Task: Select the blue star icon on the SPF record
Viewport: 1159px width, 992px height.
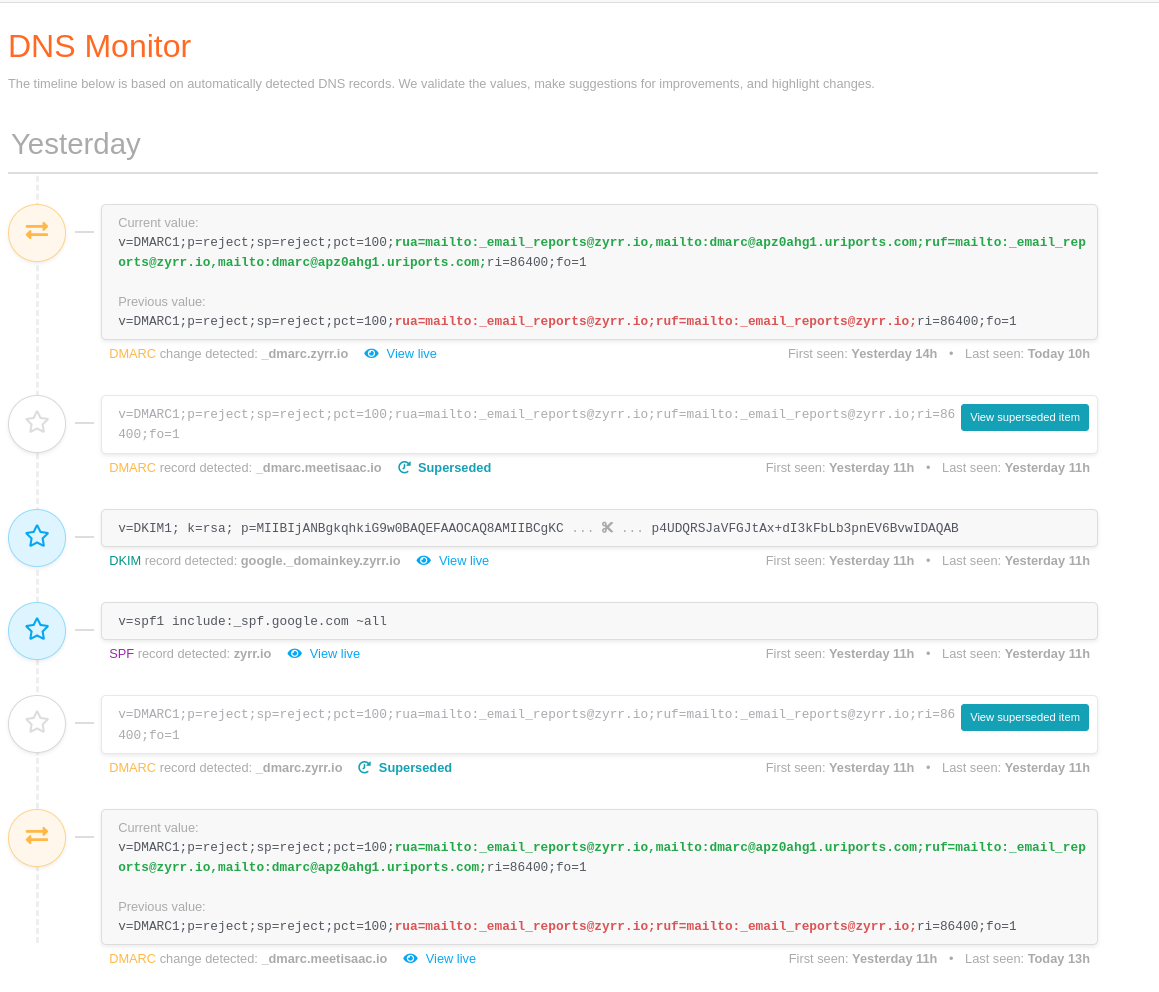Action: (37, 630)
